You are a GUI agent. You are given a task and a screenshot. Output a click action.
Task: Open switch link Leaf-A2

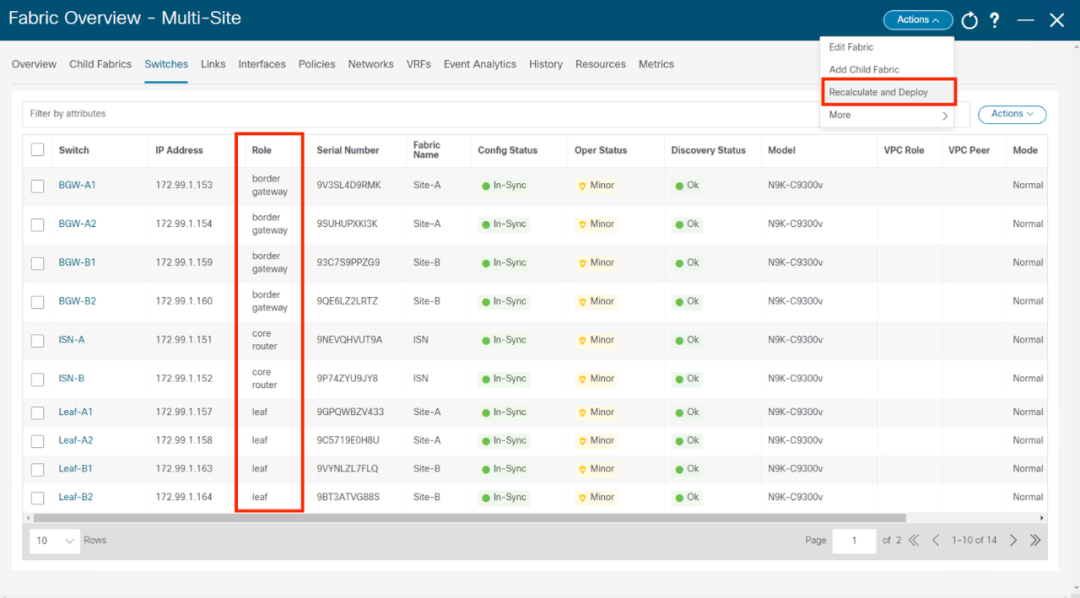point(76,440)
